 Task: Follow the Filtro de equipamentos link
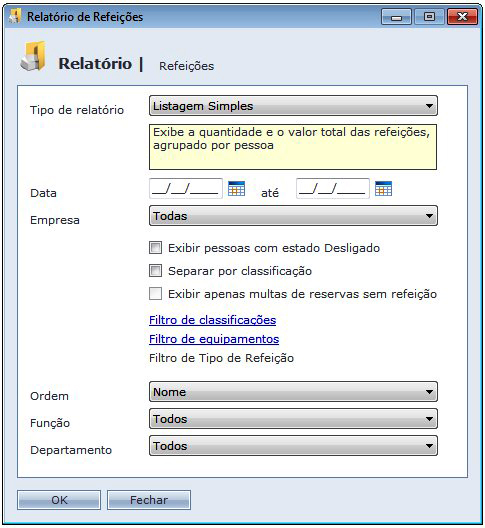coord(214,339)
